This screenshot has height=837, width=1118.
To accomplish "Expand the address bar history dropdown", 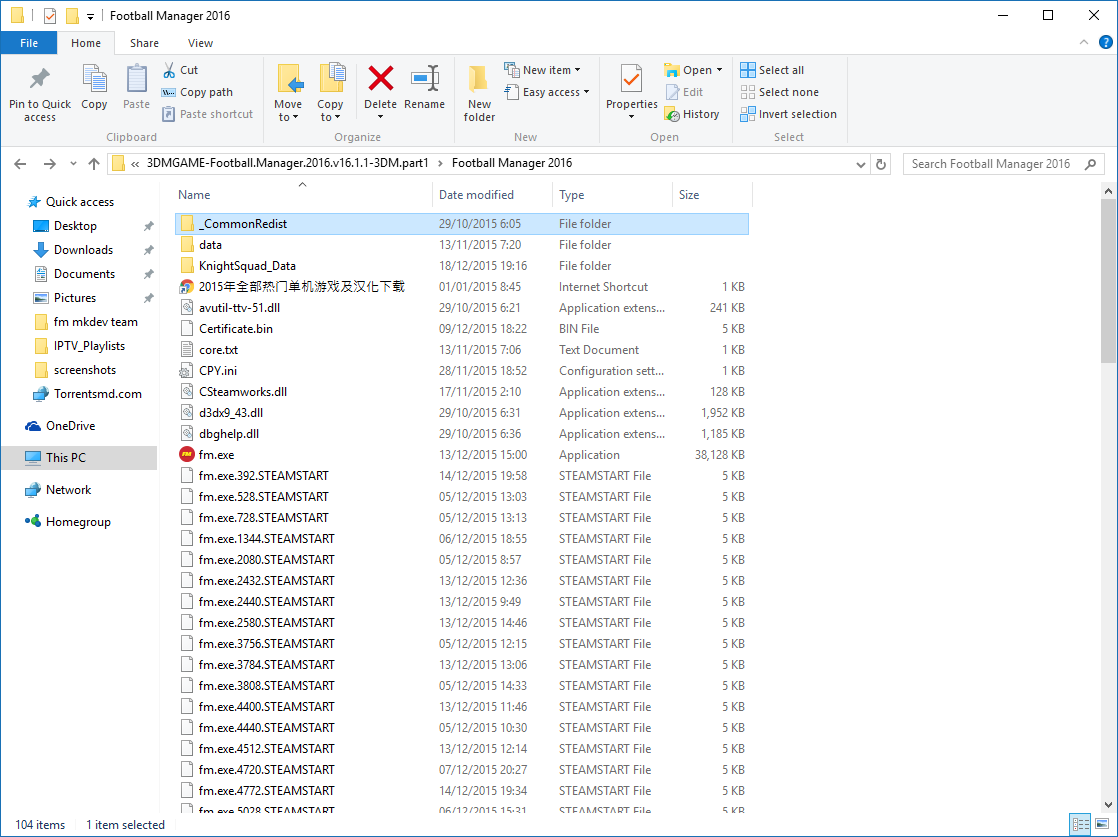I will click(x=861, y=164).
